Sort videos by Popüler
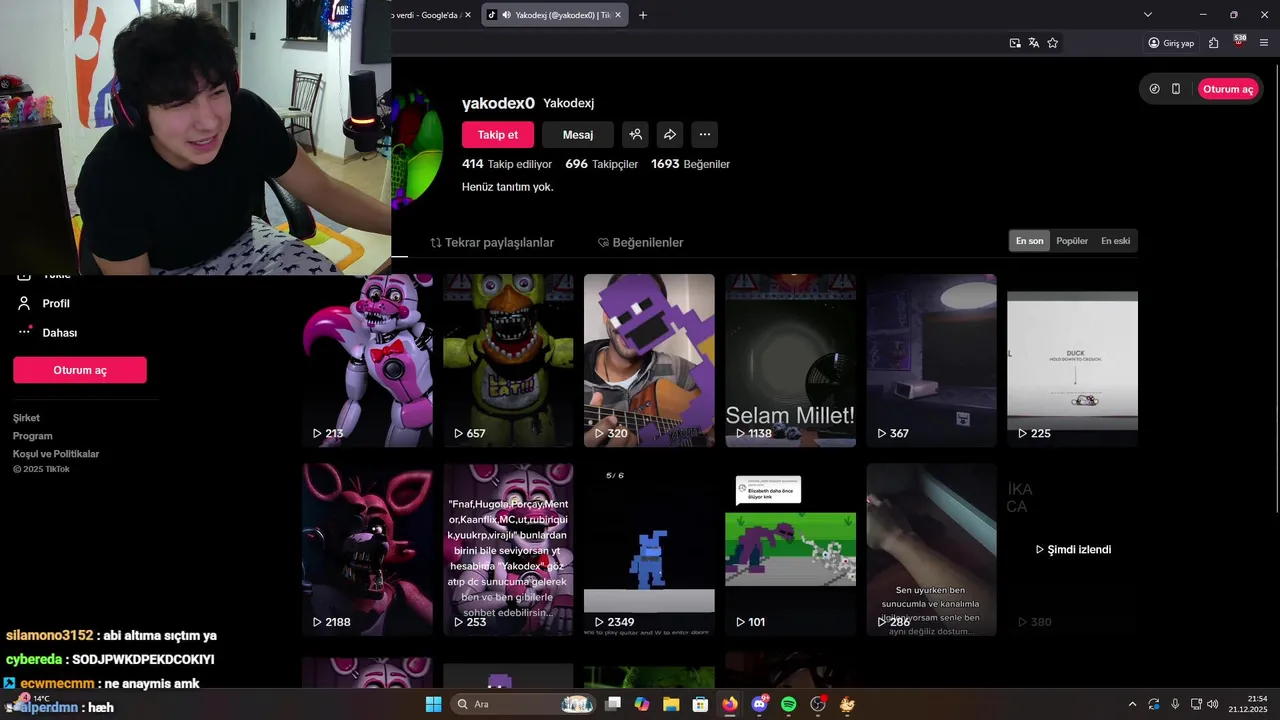 tap(1072, 241)
